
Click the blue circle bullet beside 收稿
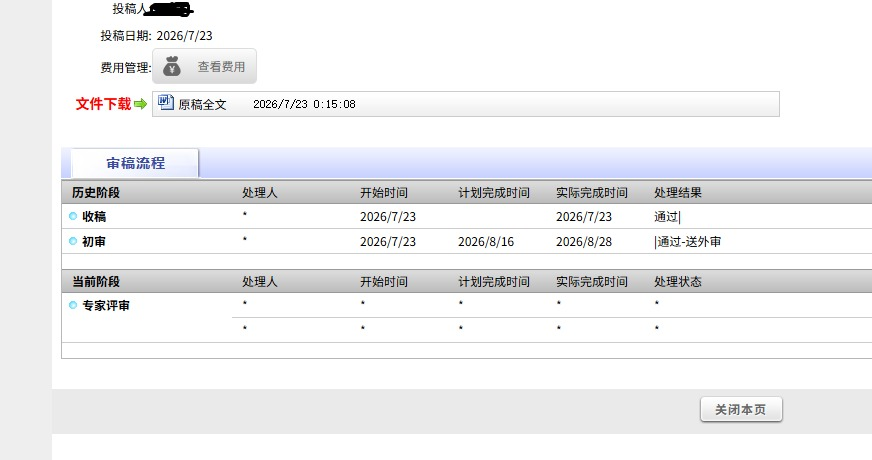pyautogui.click(x=73, y=216)
